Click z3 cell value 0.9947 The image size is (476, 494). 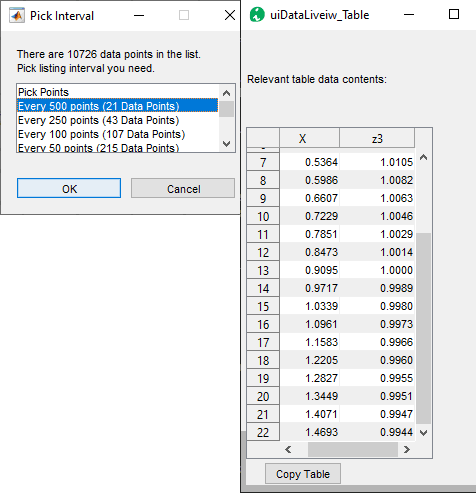tap(377, 414)
